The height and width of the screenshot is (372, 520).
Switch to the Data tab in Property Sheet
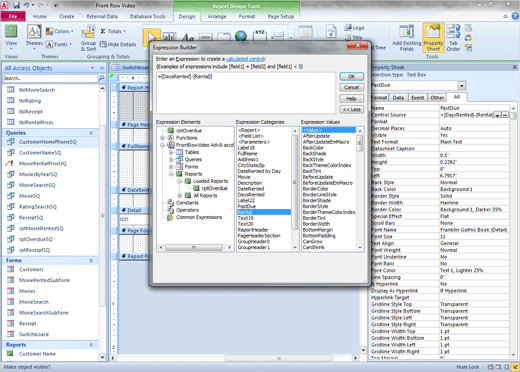coord(398,98)
